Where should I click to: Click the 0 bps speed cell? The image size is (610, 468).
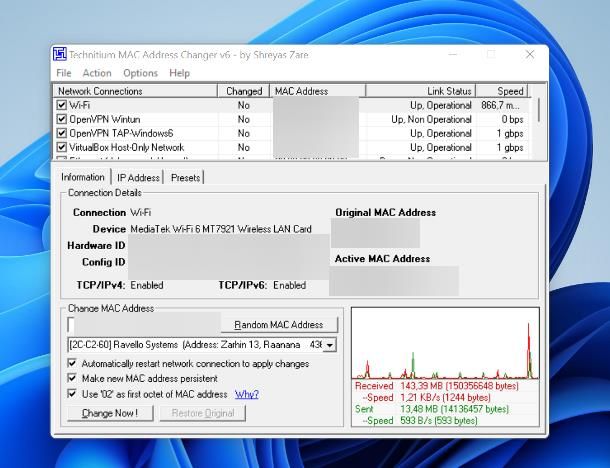click(x=512, y=119)
